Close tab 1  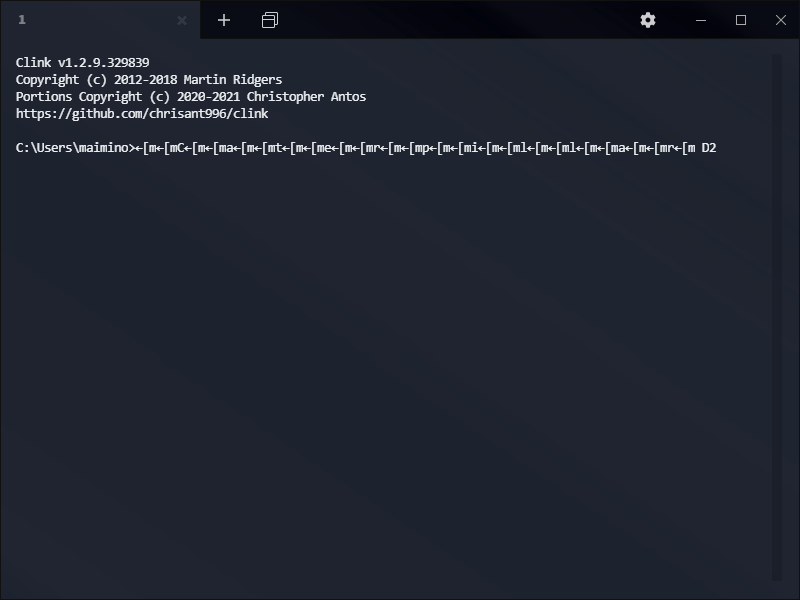tap(182, 20)
